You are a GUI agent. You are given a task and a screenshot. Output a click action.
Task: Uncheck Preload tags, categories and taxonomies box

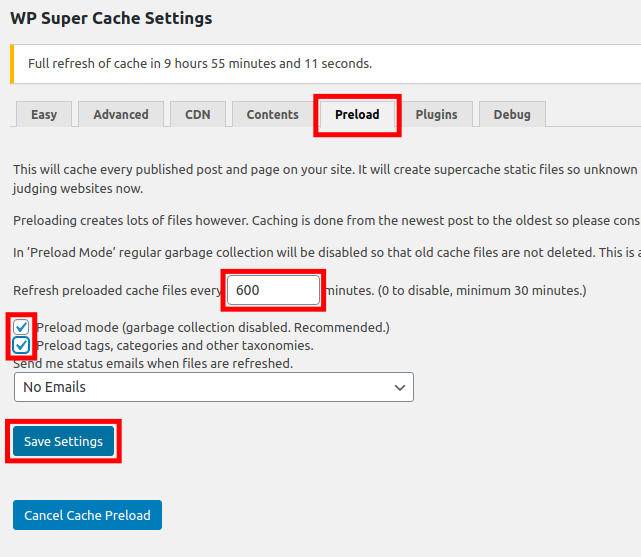(x=22, y=345)
